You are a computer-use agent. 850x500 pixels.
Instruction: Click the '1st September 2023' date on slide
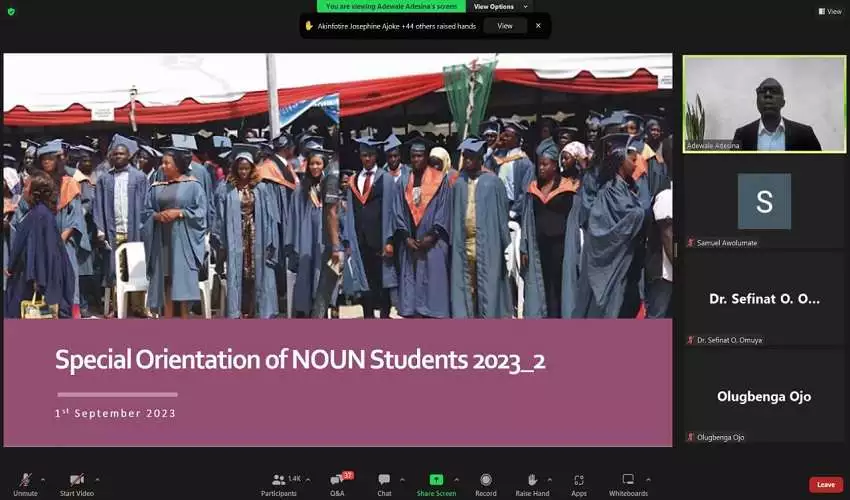tap(115, 413)
